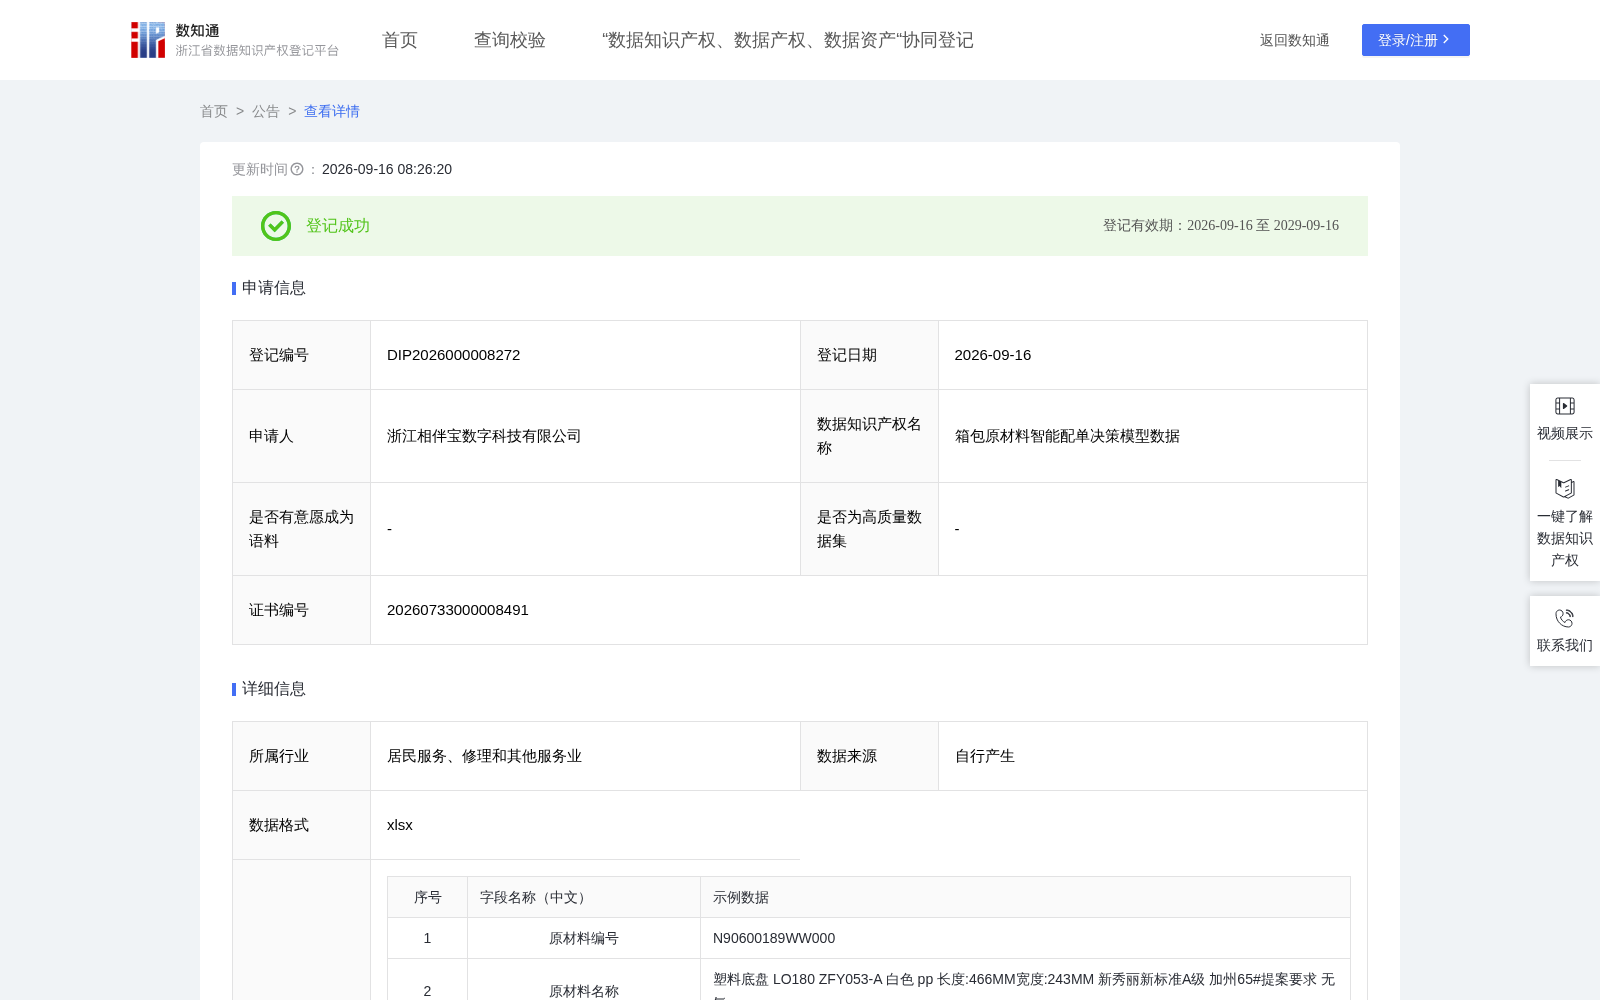This screenshot has width=1600, height=1000.
Task: Go to 公告 in the breadcrumb
Action: [266, 111]
